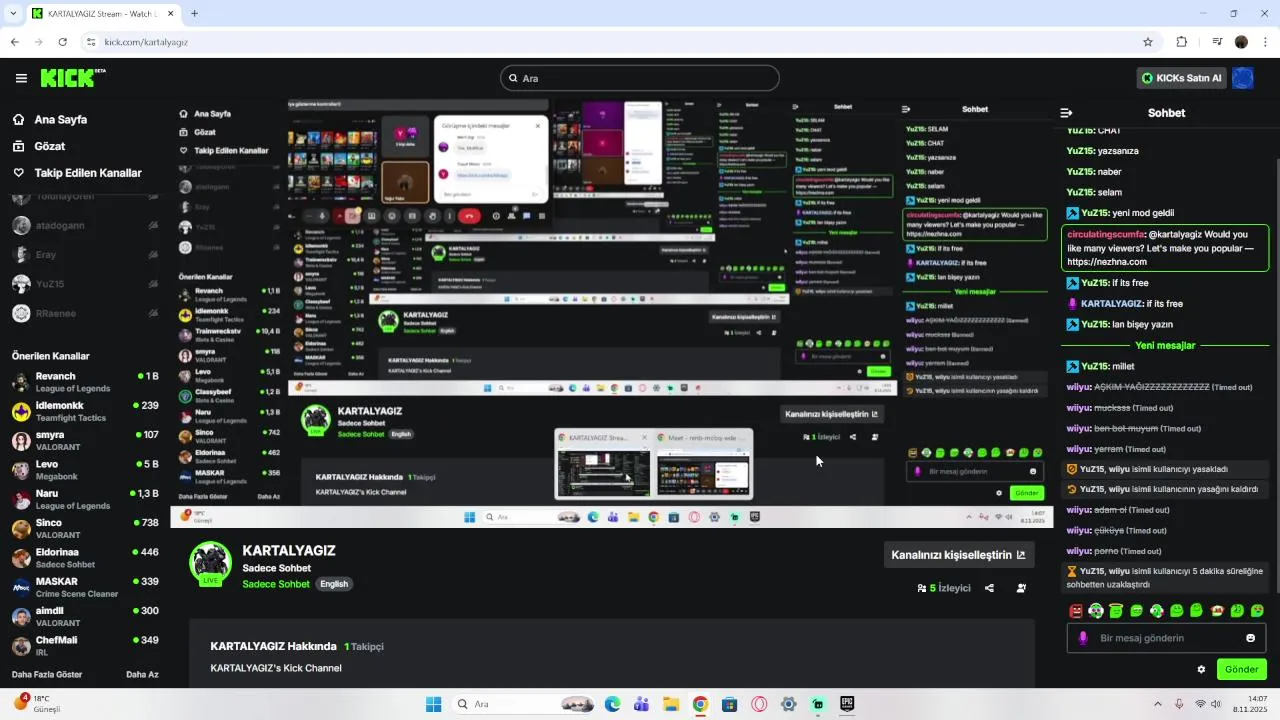1280x720 pixels.
Task: Click the heart-eyes emote at row end
Action: tap(1258, 611)
